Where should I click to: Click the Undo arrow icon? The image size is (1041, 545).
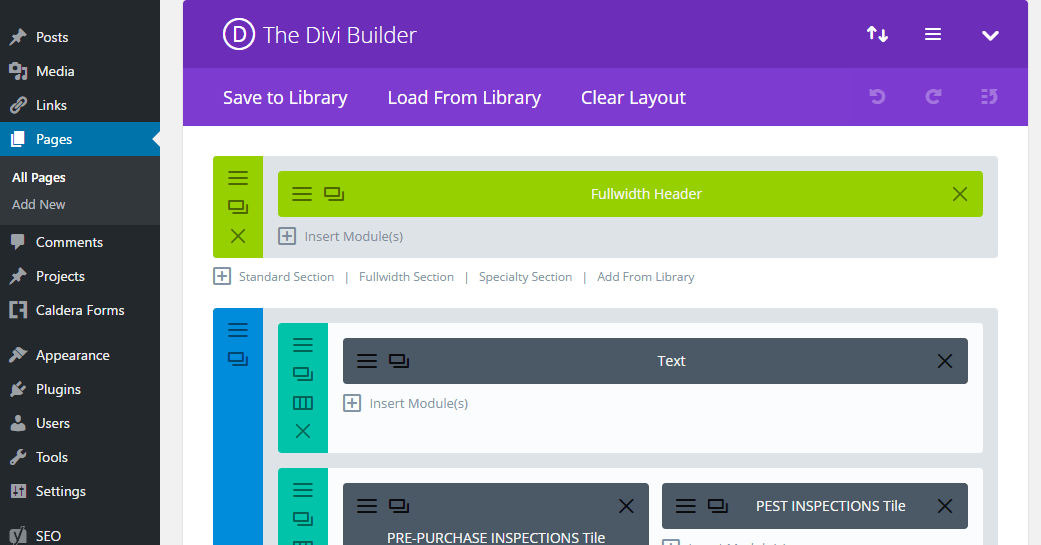877,97
